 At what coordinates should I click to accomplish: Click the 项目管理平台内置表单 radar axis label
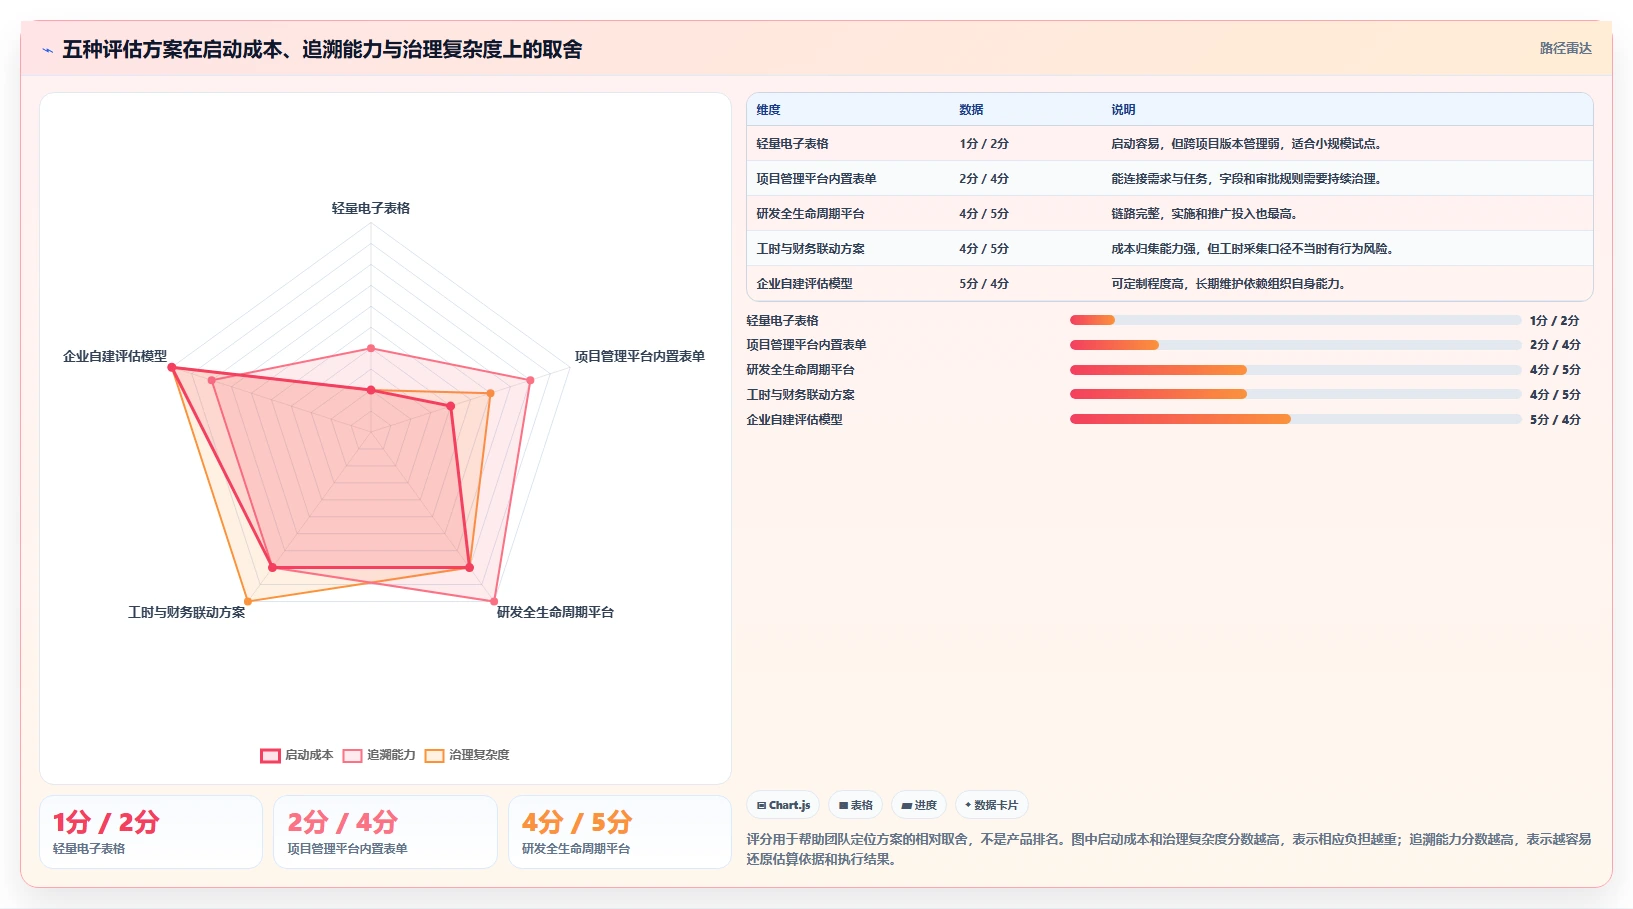pos(639,356)
